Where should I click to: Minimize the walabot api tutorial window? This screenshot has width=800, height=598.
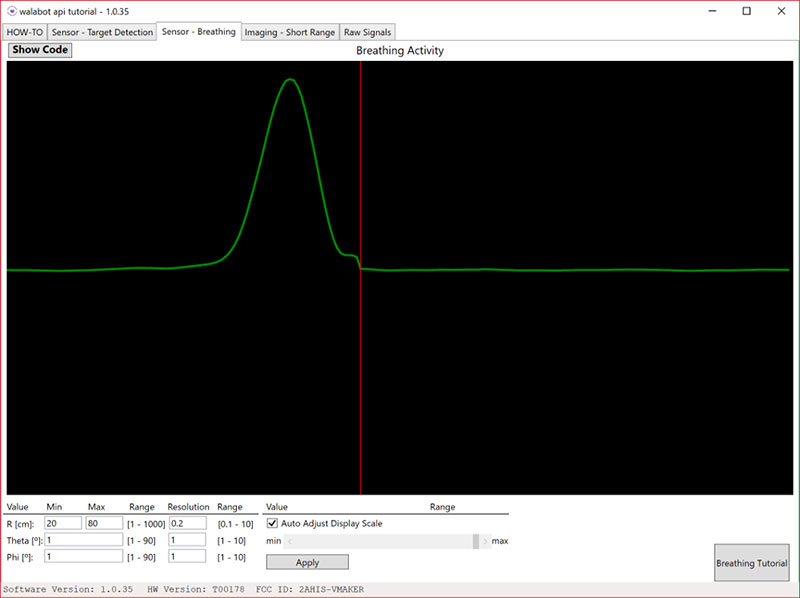coord(713,11)
